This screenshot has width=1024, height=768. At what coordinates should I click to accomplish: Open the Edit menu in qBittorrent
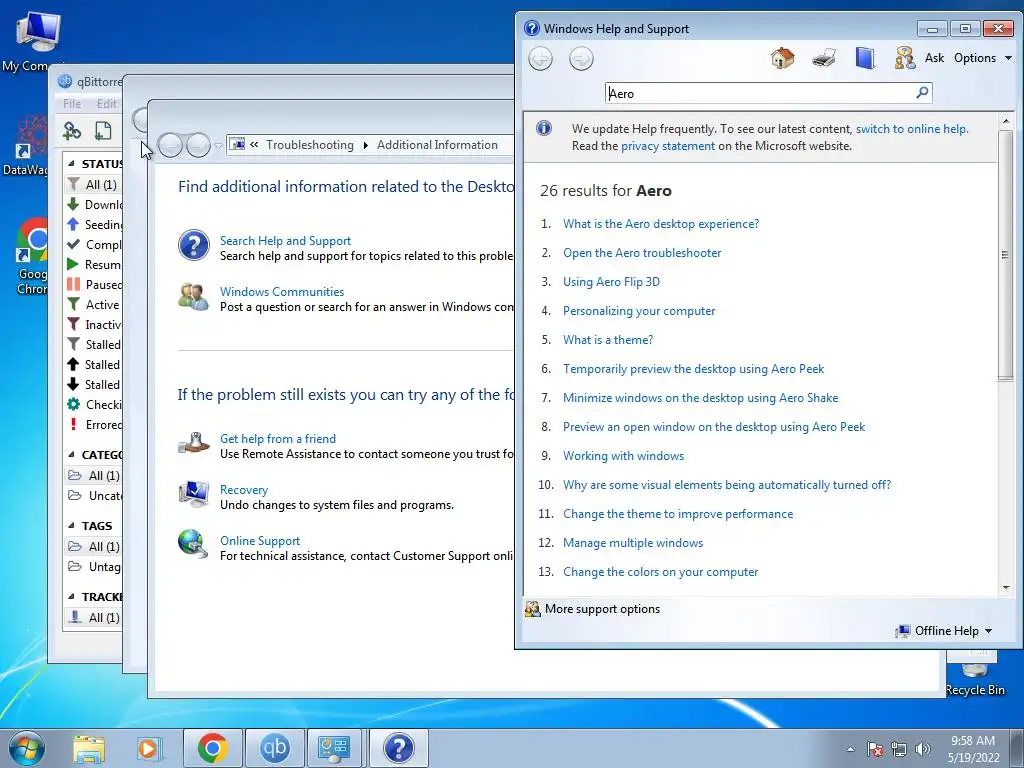pyautogui.click(x=106, y=103)
